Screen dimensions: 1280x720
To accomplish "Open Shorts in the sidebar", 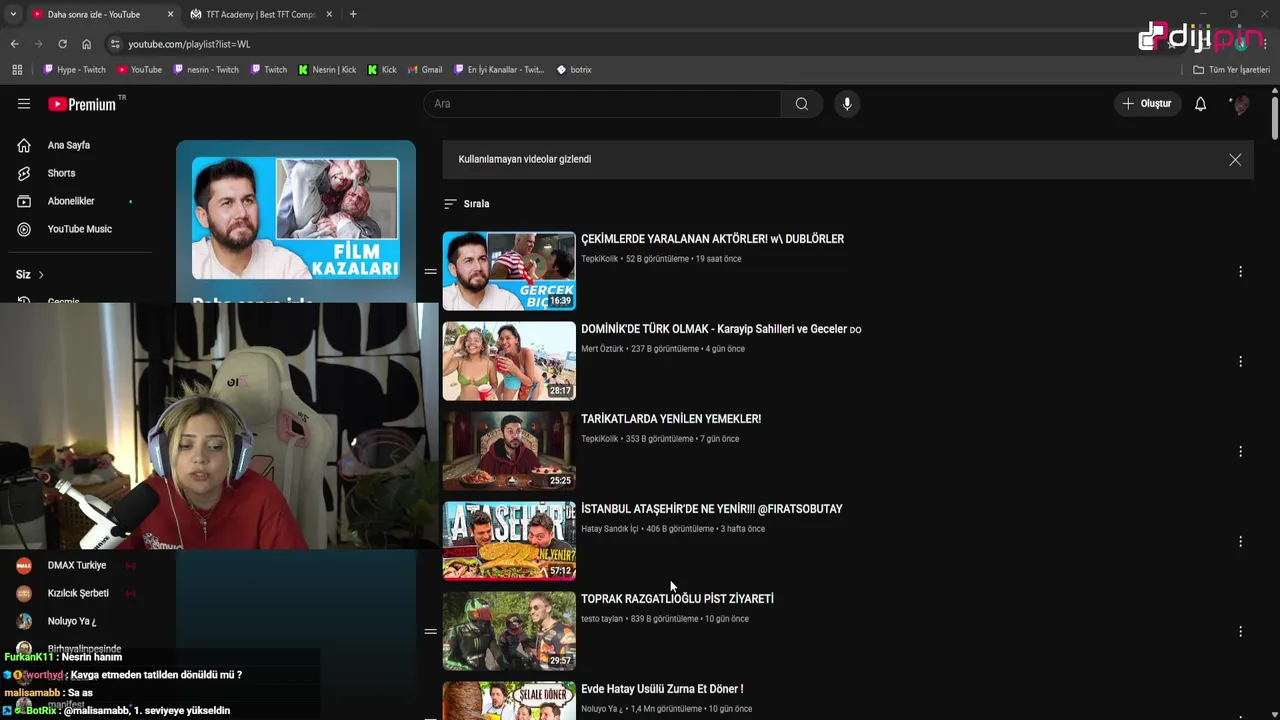I will [61, 173].
